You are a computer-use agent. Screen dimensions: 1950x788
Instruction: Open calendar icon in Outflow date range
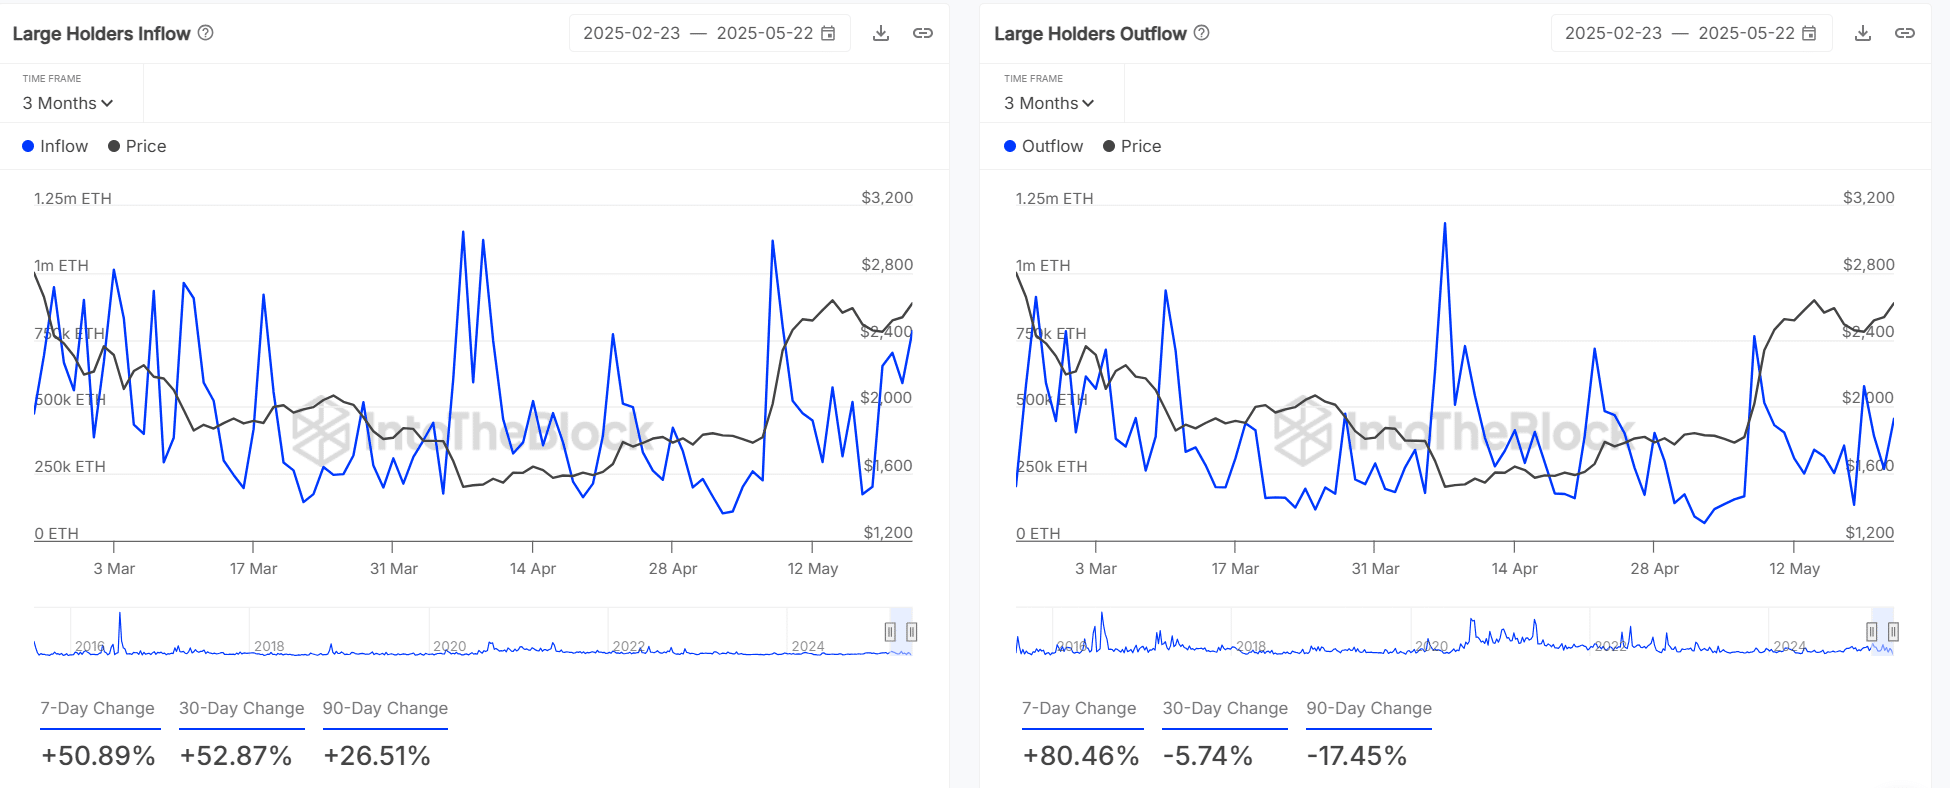(x=1809, y=33)
